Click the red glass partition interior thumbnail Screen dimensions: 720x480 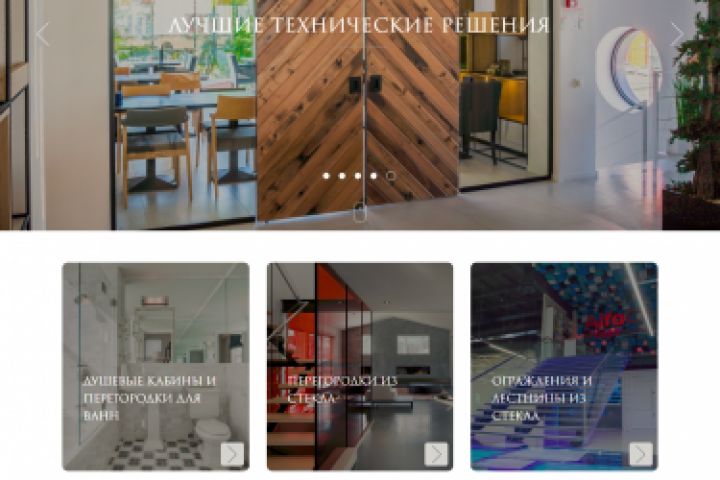pyautogui.click(x=360, y=366)
